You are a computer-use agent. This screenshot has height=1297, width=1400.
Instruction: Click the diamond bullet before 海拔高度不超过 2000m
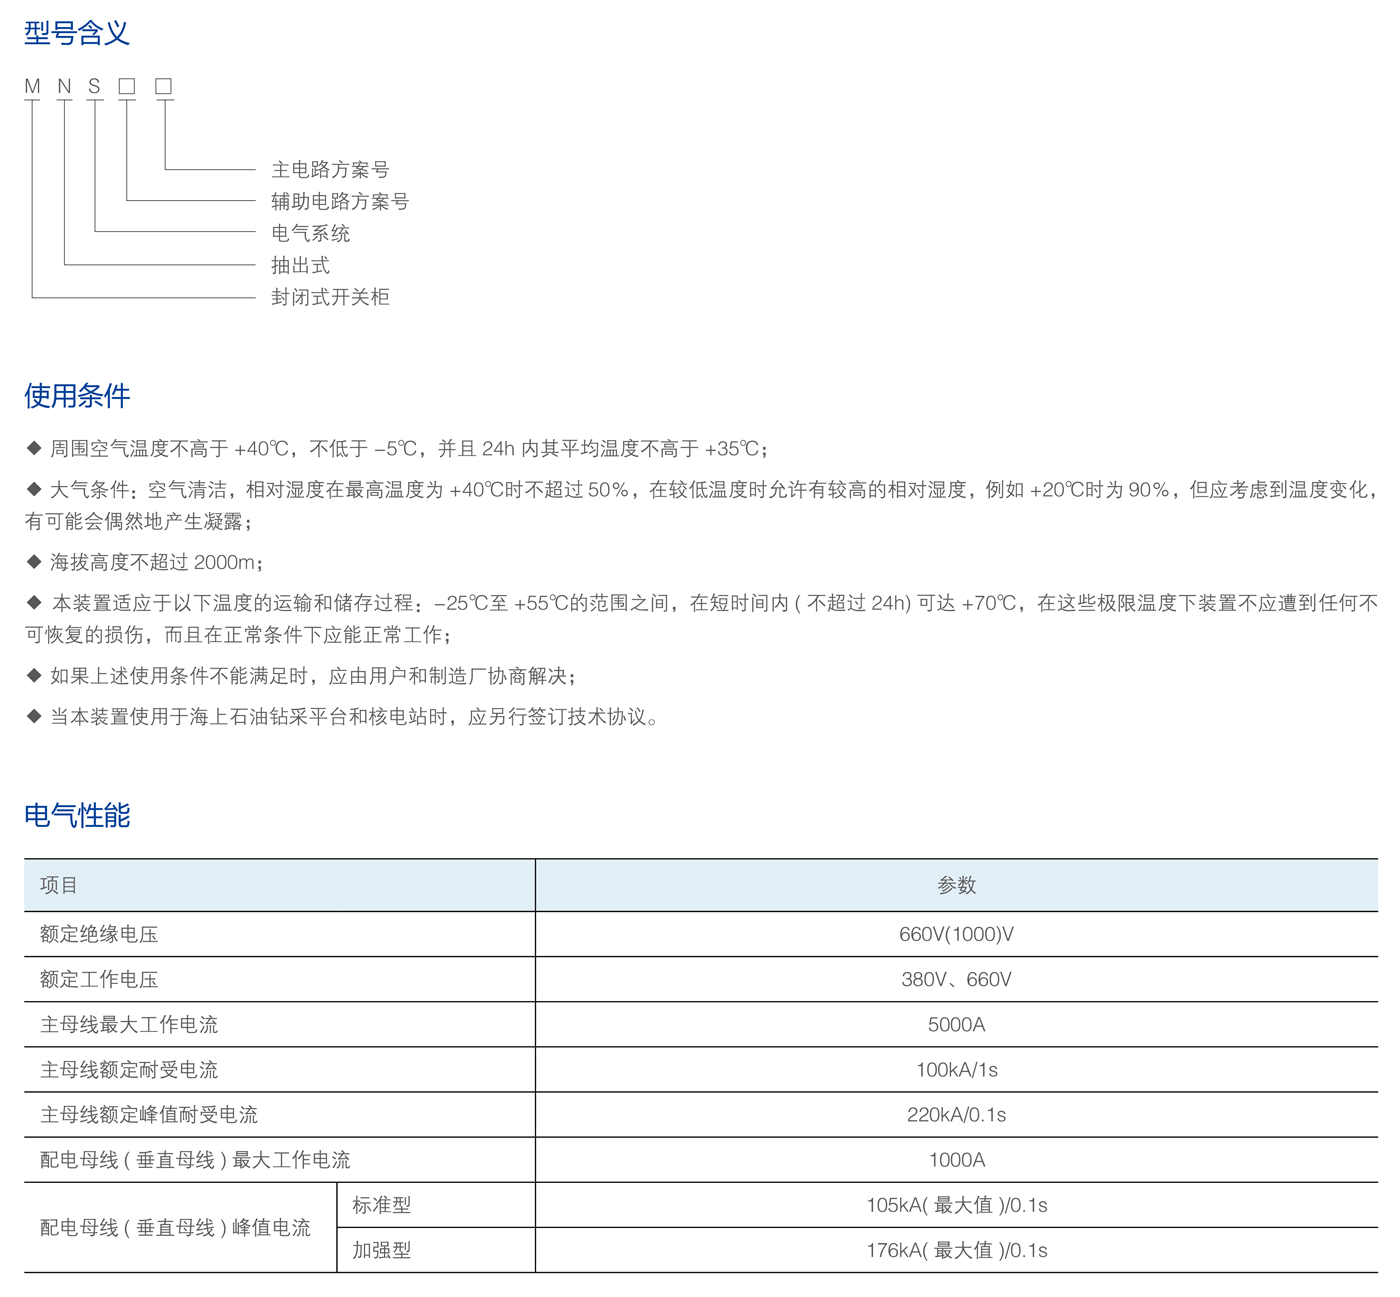tap(33, 562)
